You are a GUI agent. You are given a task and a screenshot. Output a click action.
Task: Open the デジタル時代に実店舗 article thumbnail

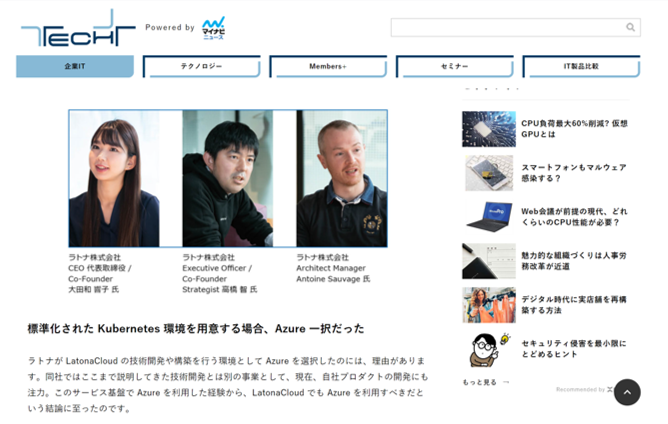coord(488,305)
